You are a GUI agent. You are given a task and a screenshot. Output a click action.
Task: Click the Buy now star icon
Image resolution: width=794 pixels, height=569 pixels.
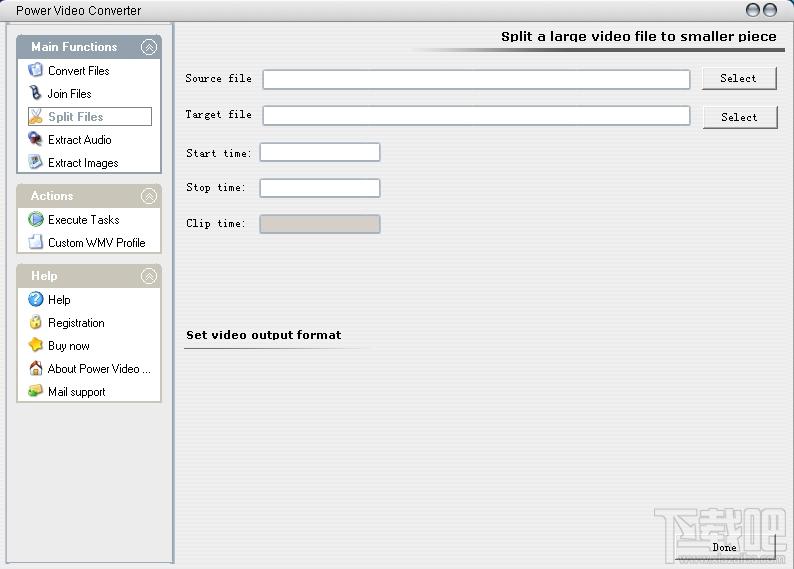click(x=35, y=345)
